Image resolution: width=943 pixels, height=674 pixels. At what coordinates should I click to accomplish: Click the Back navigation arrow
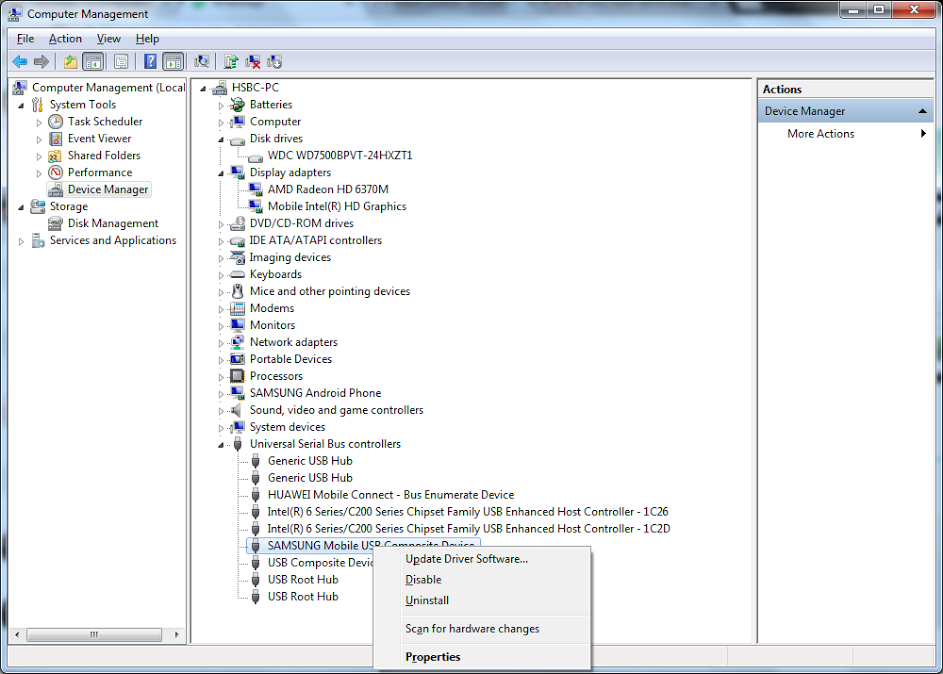pyautogui.click(x=19, y=61)
